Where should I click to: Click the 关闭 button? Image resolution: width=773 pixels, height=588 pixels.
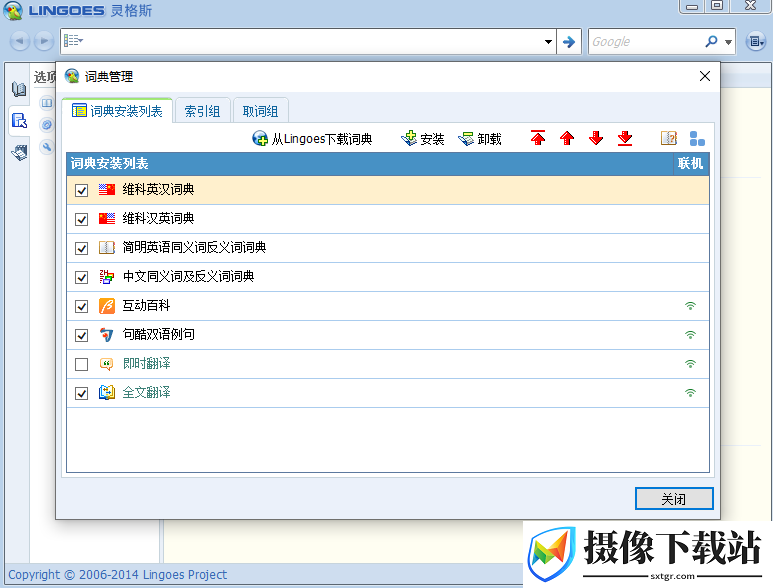(674, 499)
